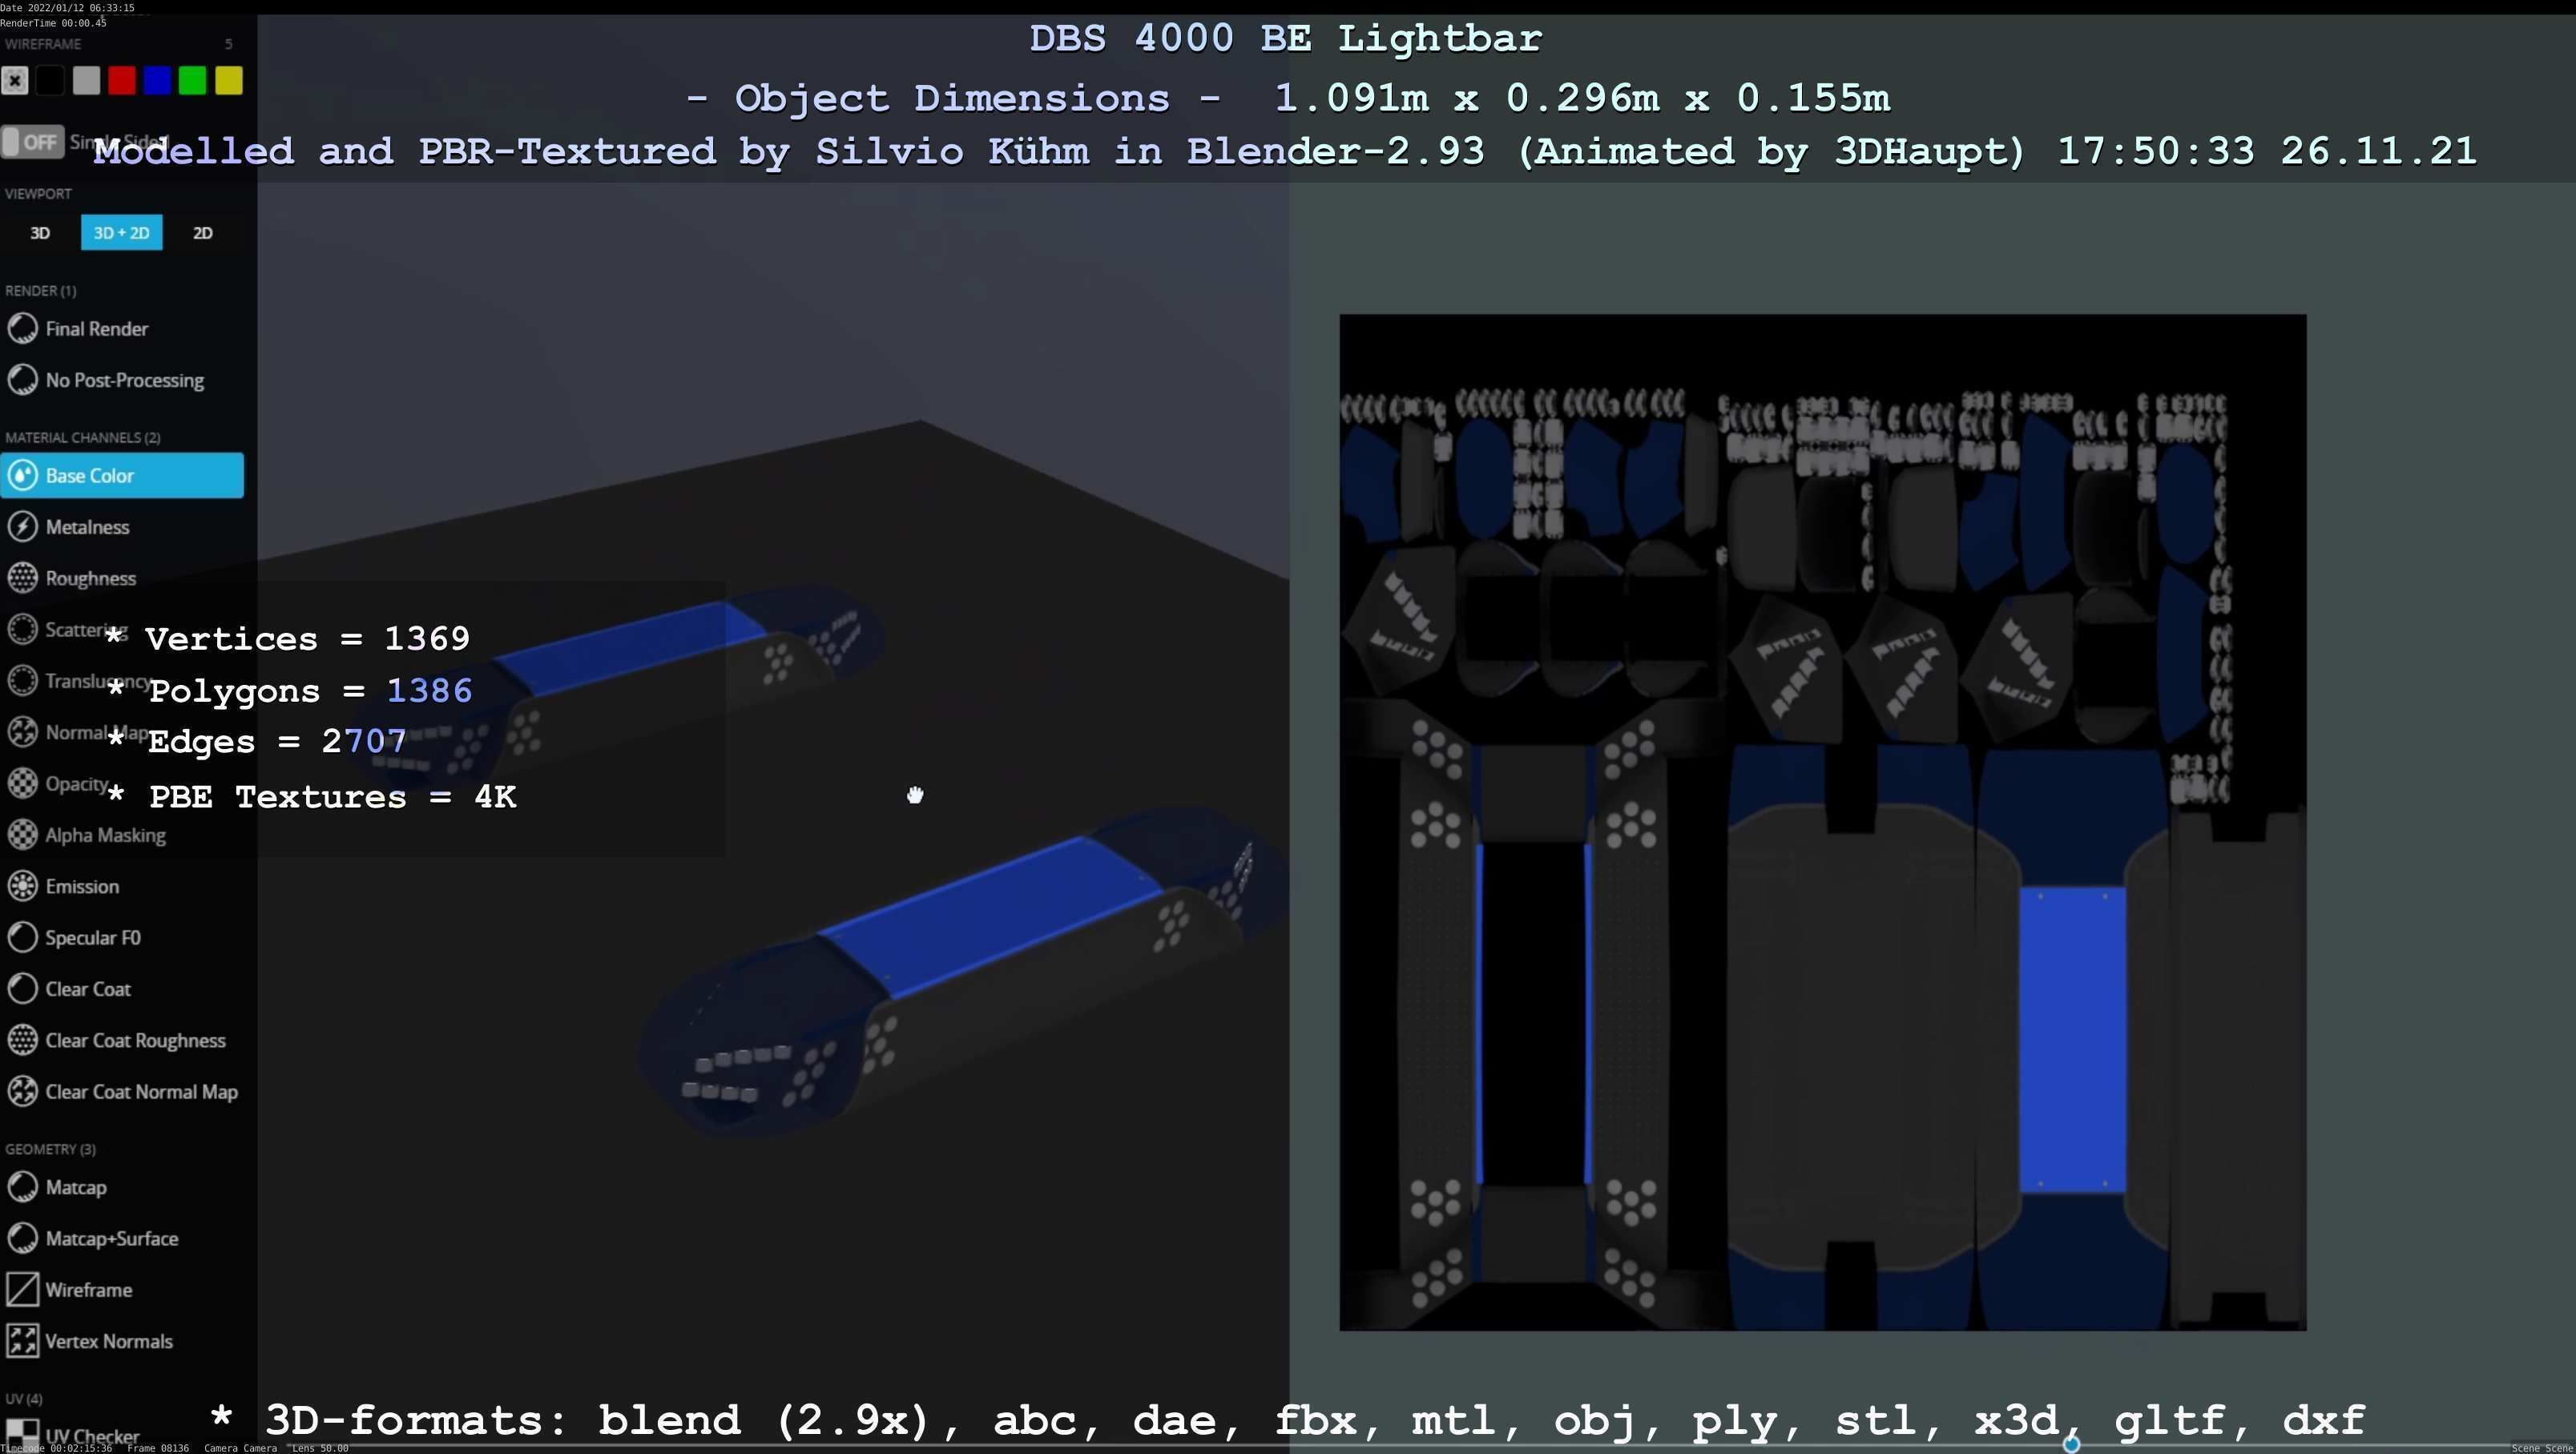Pick the black wireframe color
The image size is (2576, 1454).
[50, 80]
